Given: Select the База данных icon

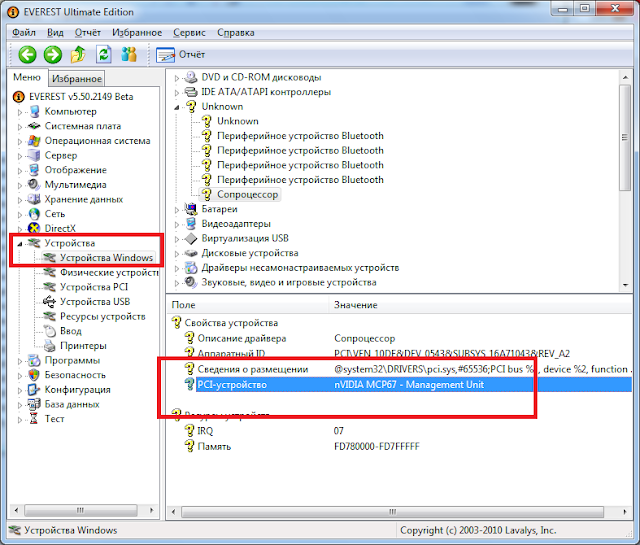Looking at the screenshot, I should click(33, 404).
